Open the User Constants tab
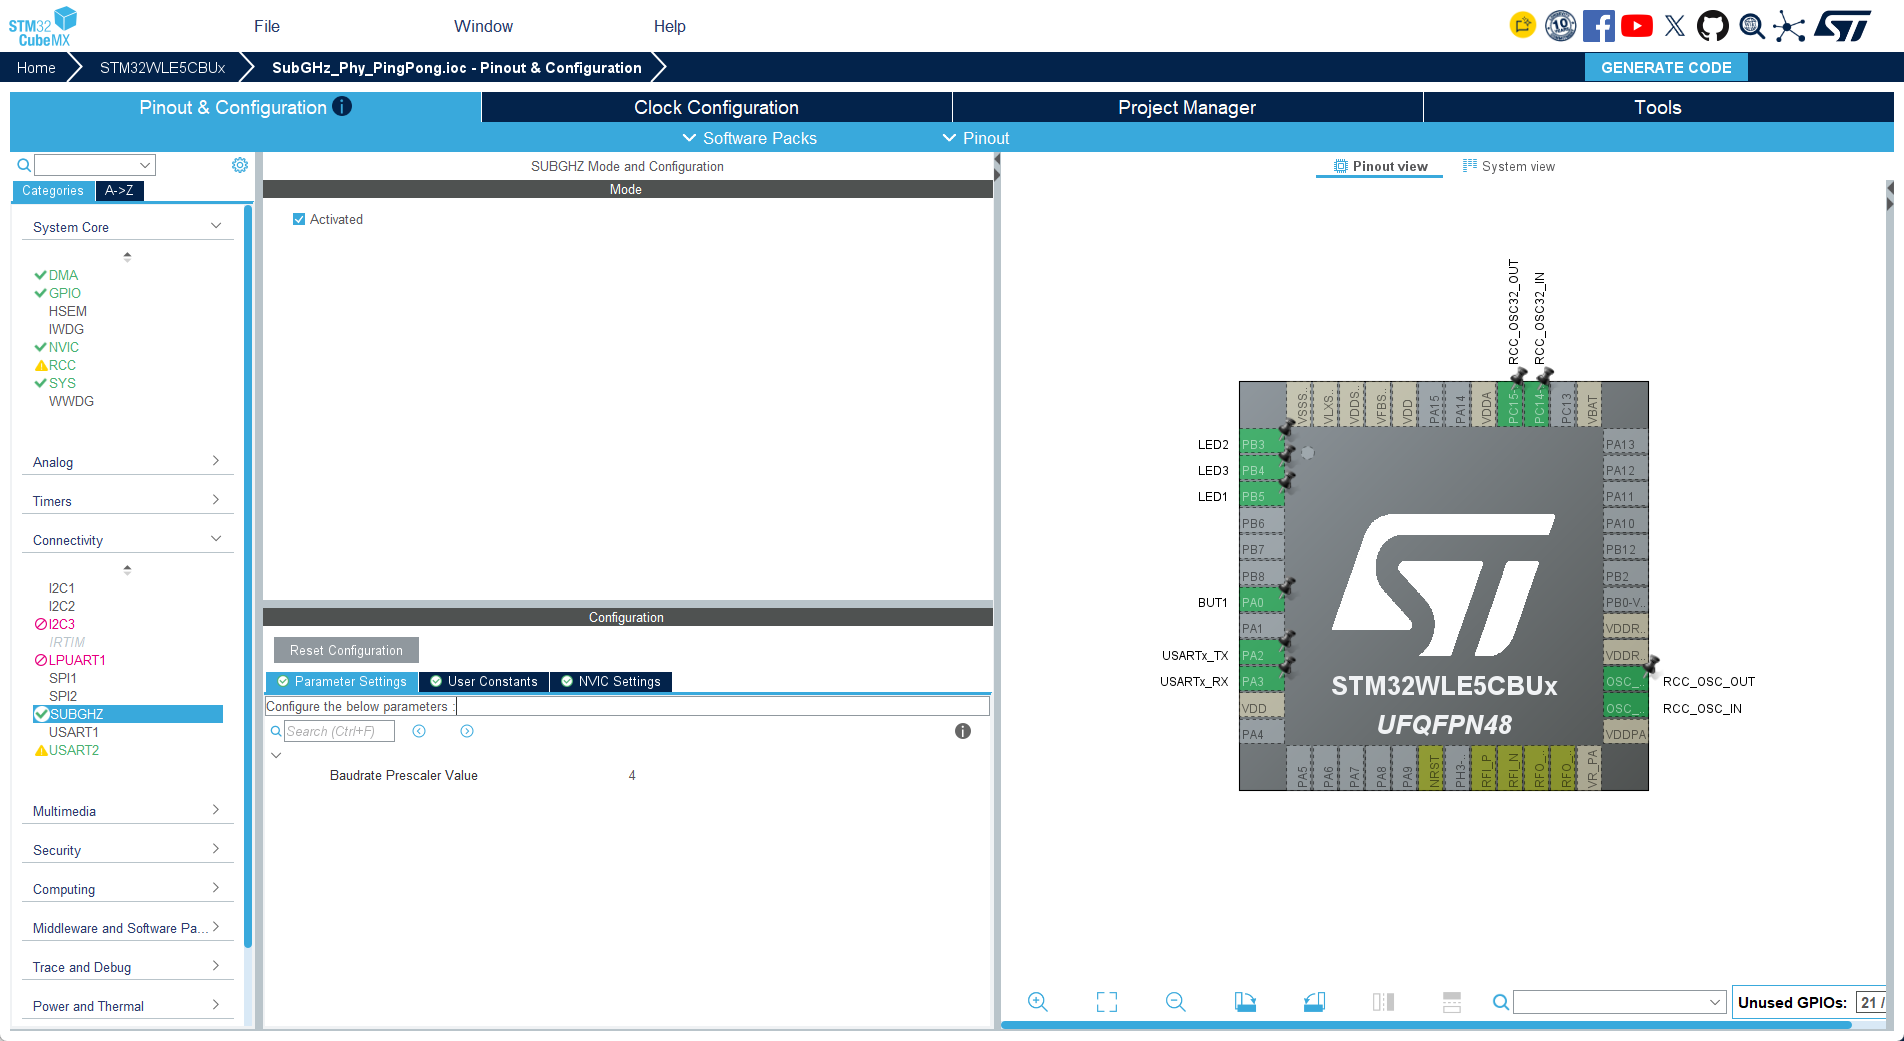This screenshot has height=1041, width=1904. pos(484,682)
